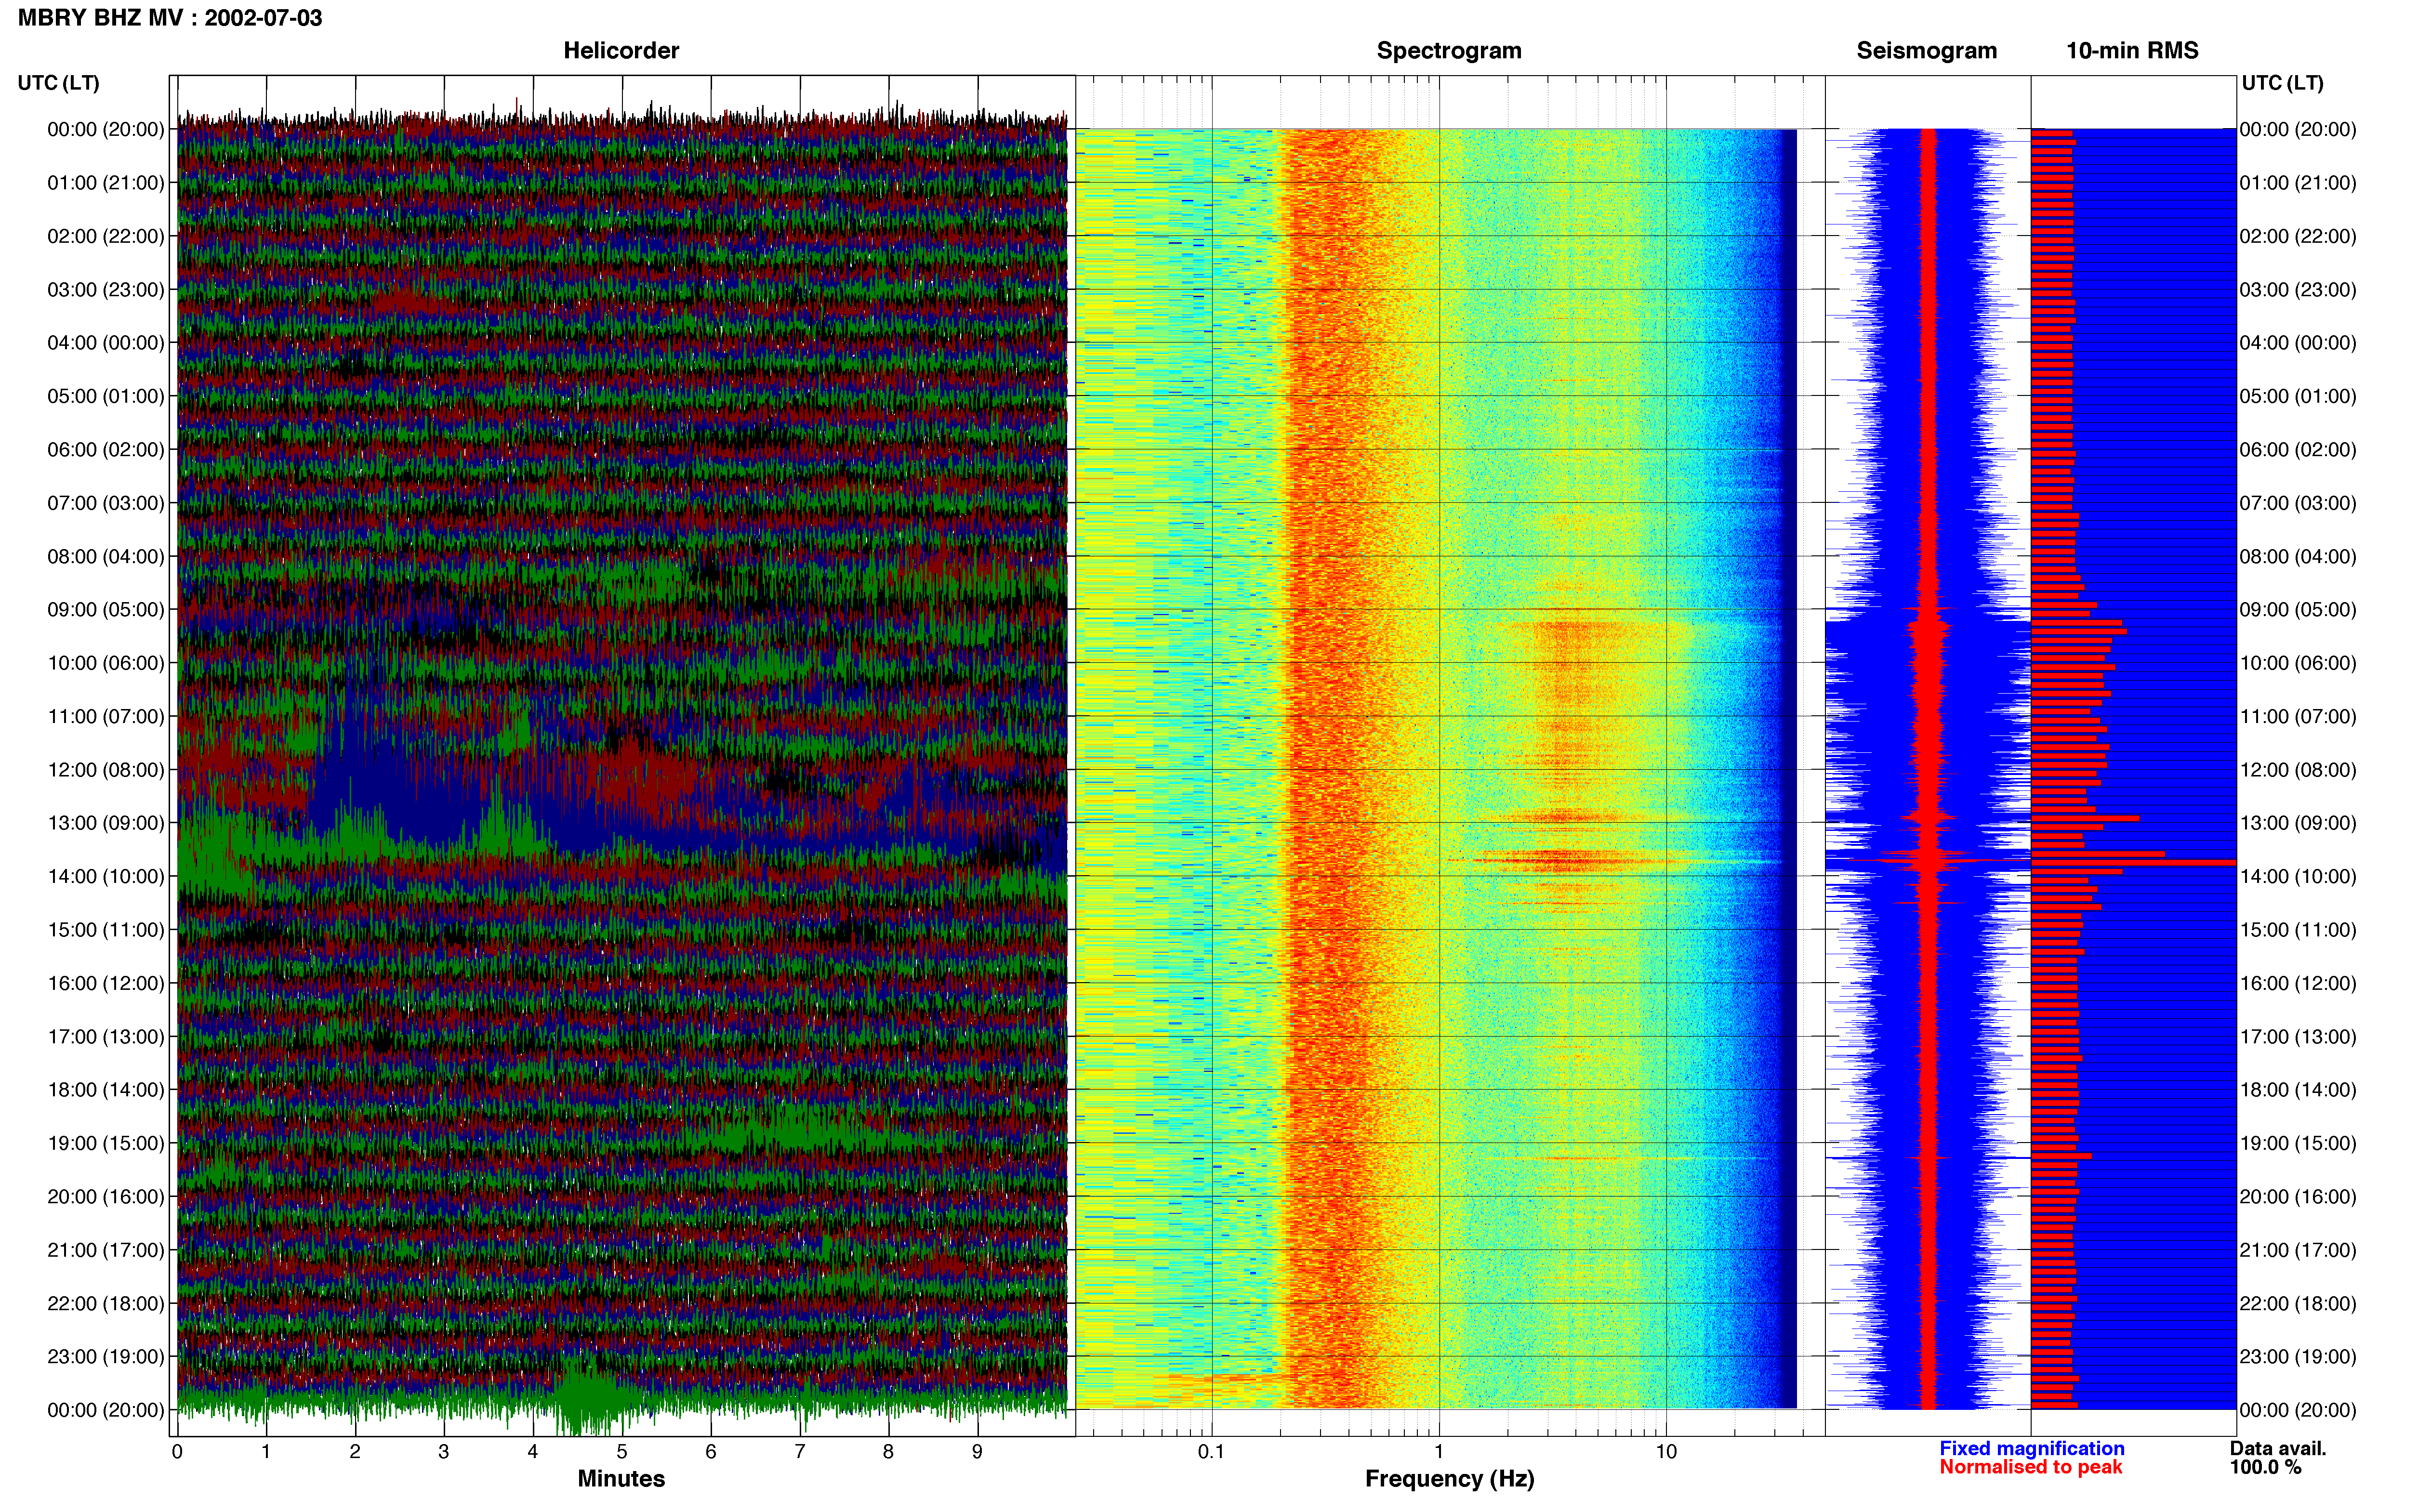Click the plot title 'MBRY BHZ MV : 2002-07-03'

click(x=170, y=18)
